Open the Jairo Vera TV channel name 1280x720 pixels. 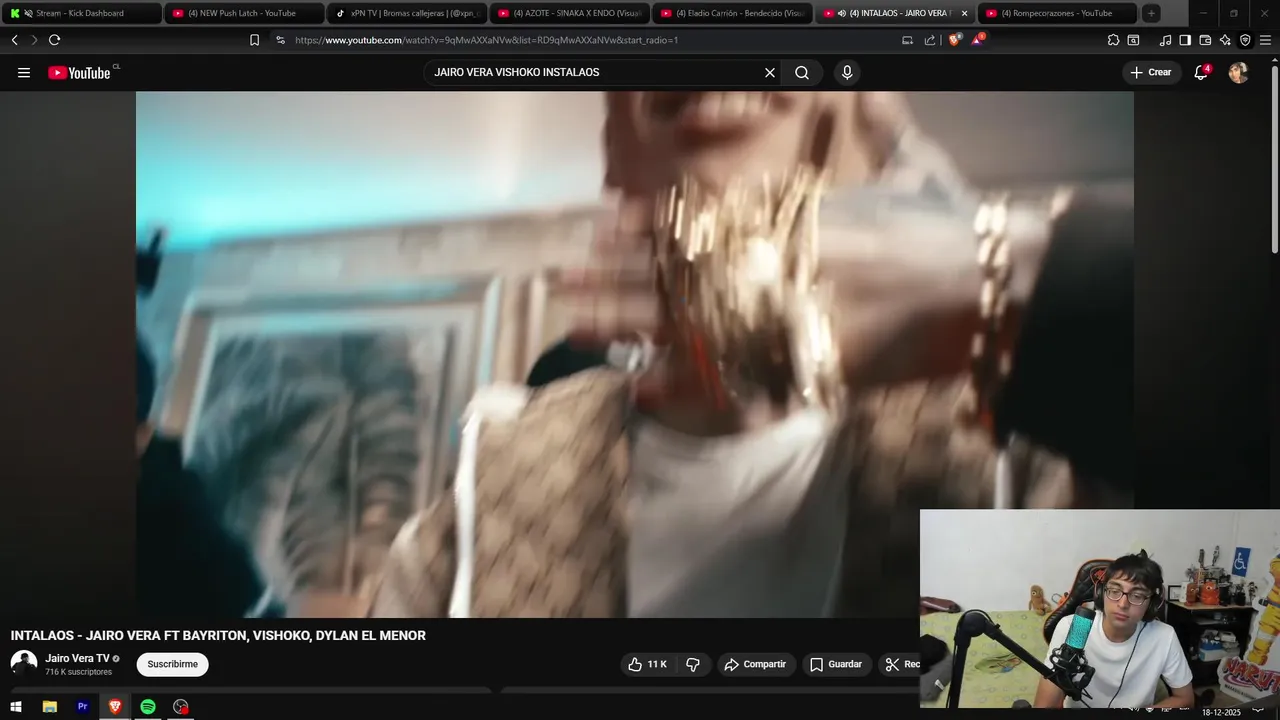77,658
